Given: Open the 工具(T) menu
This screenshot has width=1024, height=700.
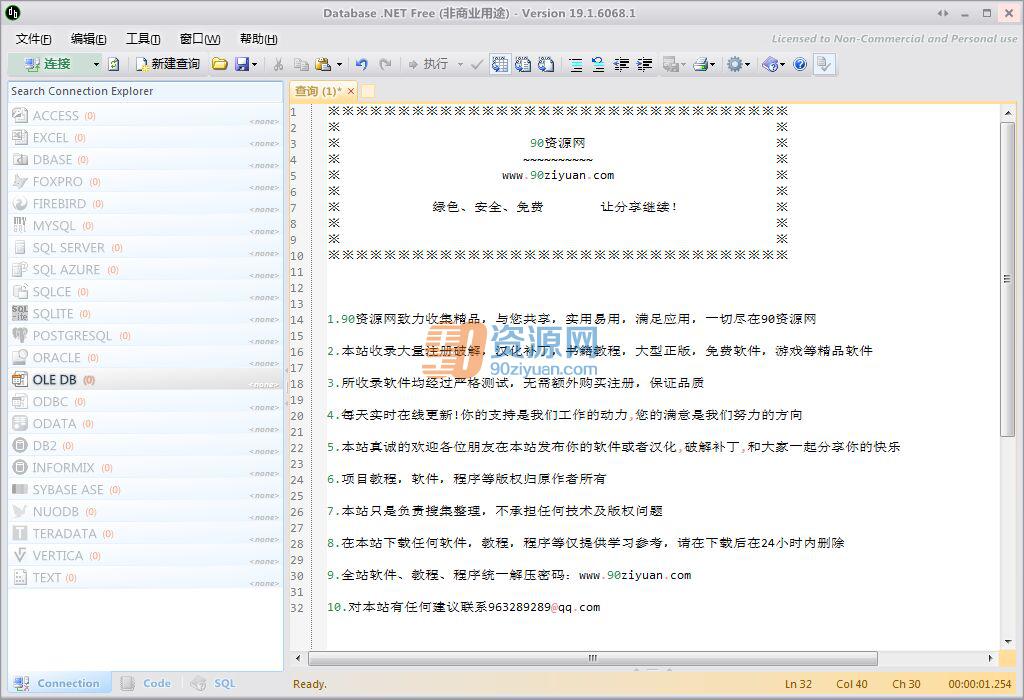Looking at the screenshot, I should pyautogui.click(x=143, y=39).
